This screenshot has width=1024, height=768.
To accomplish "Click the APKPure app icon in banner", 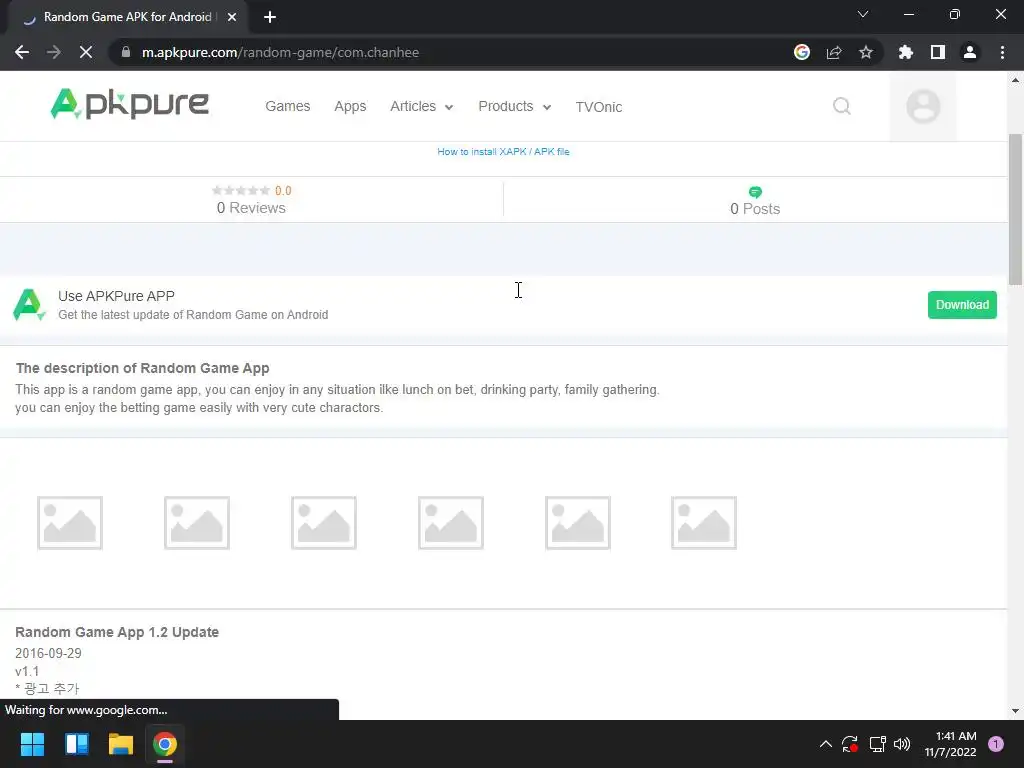I will point(29,305).
